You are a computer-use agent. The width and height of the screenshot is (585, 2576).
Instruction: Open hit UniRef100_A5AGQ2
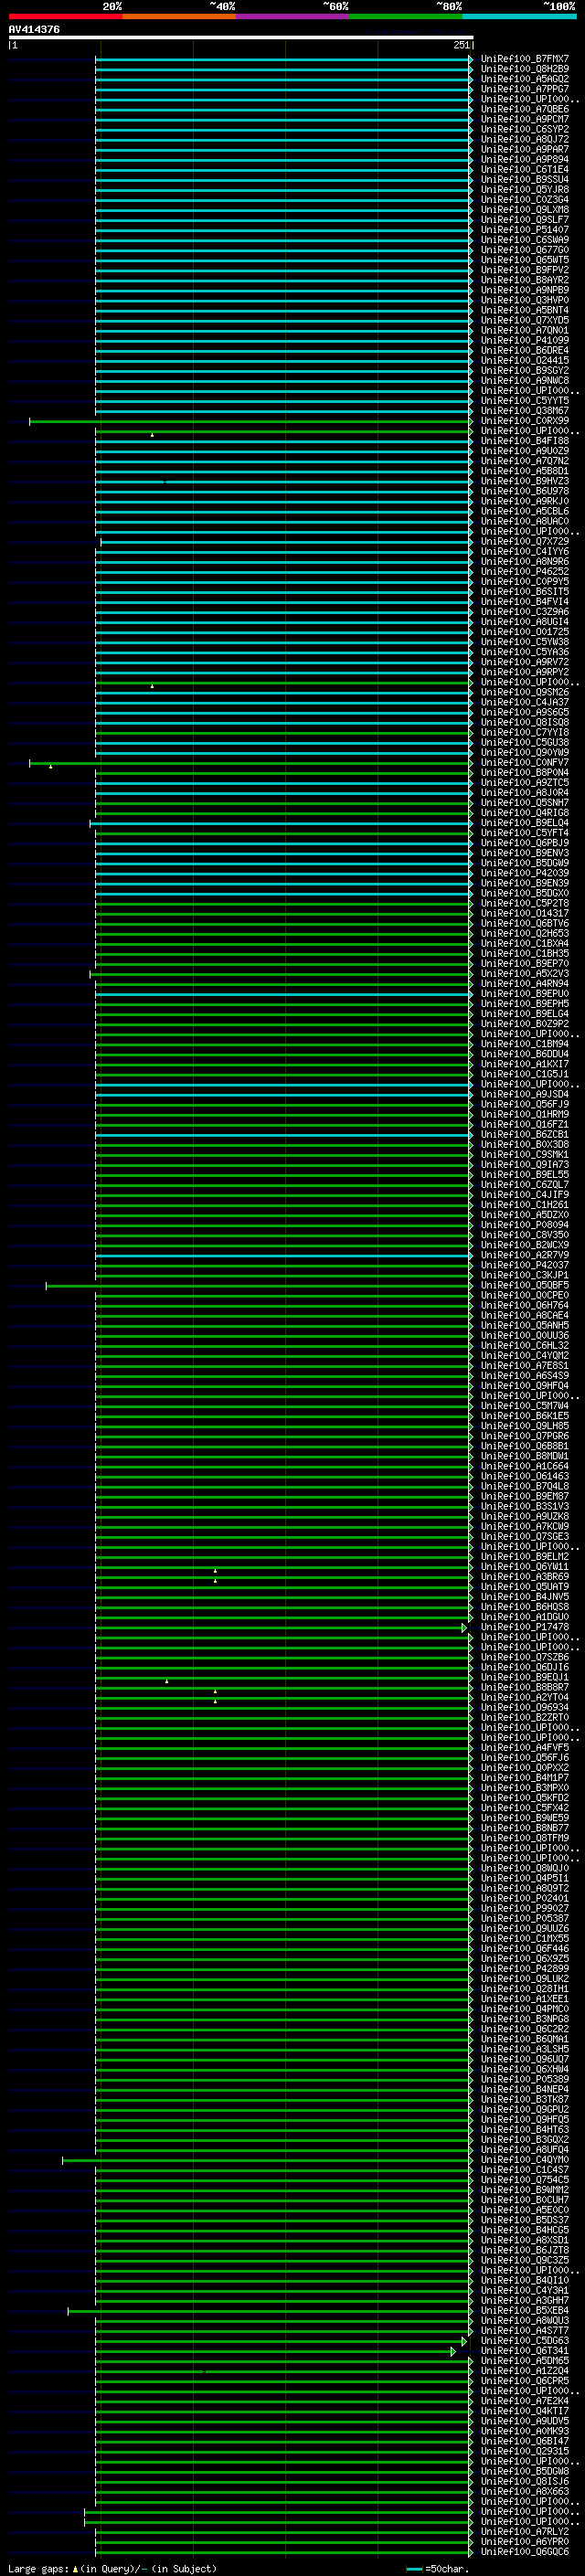[x=524, y=79]
